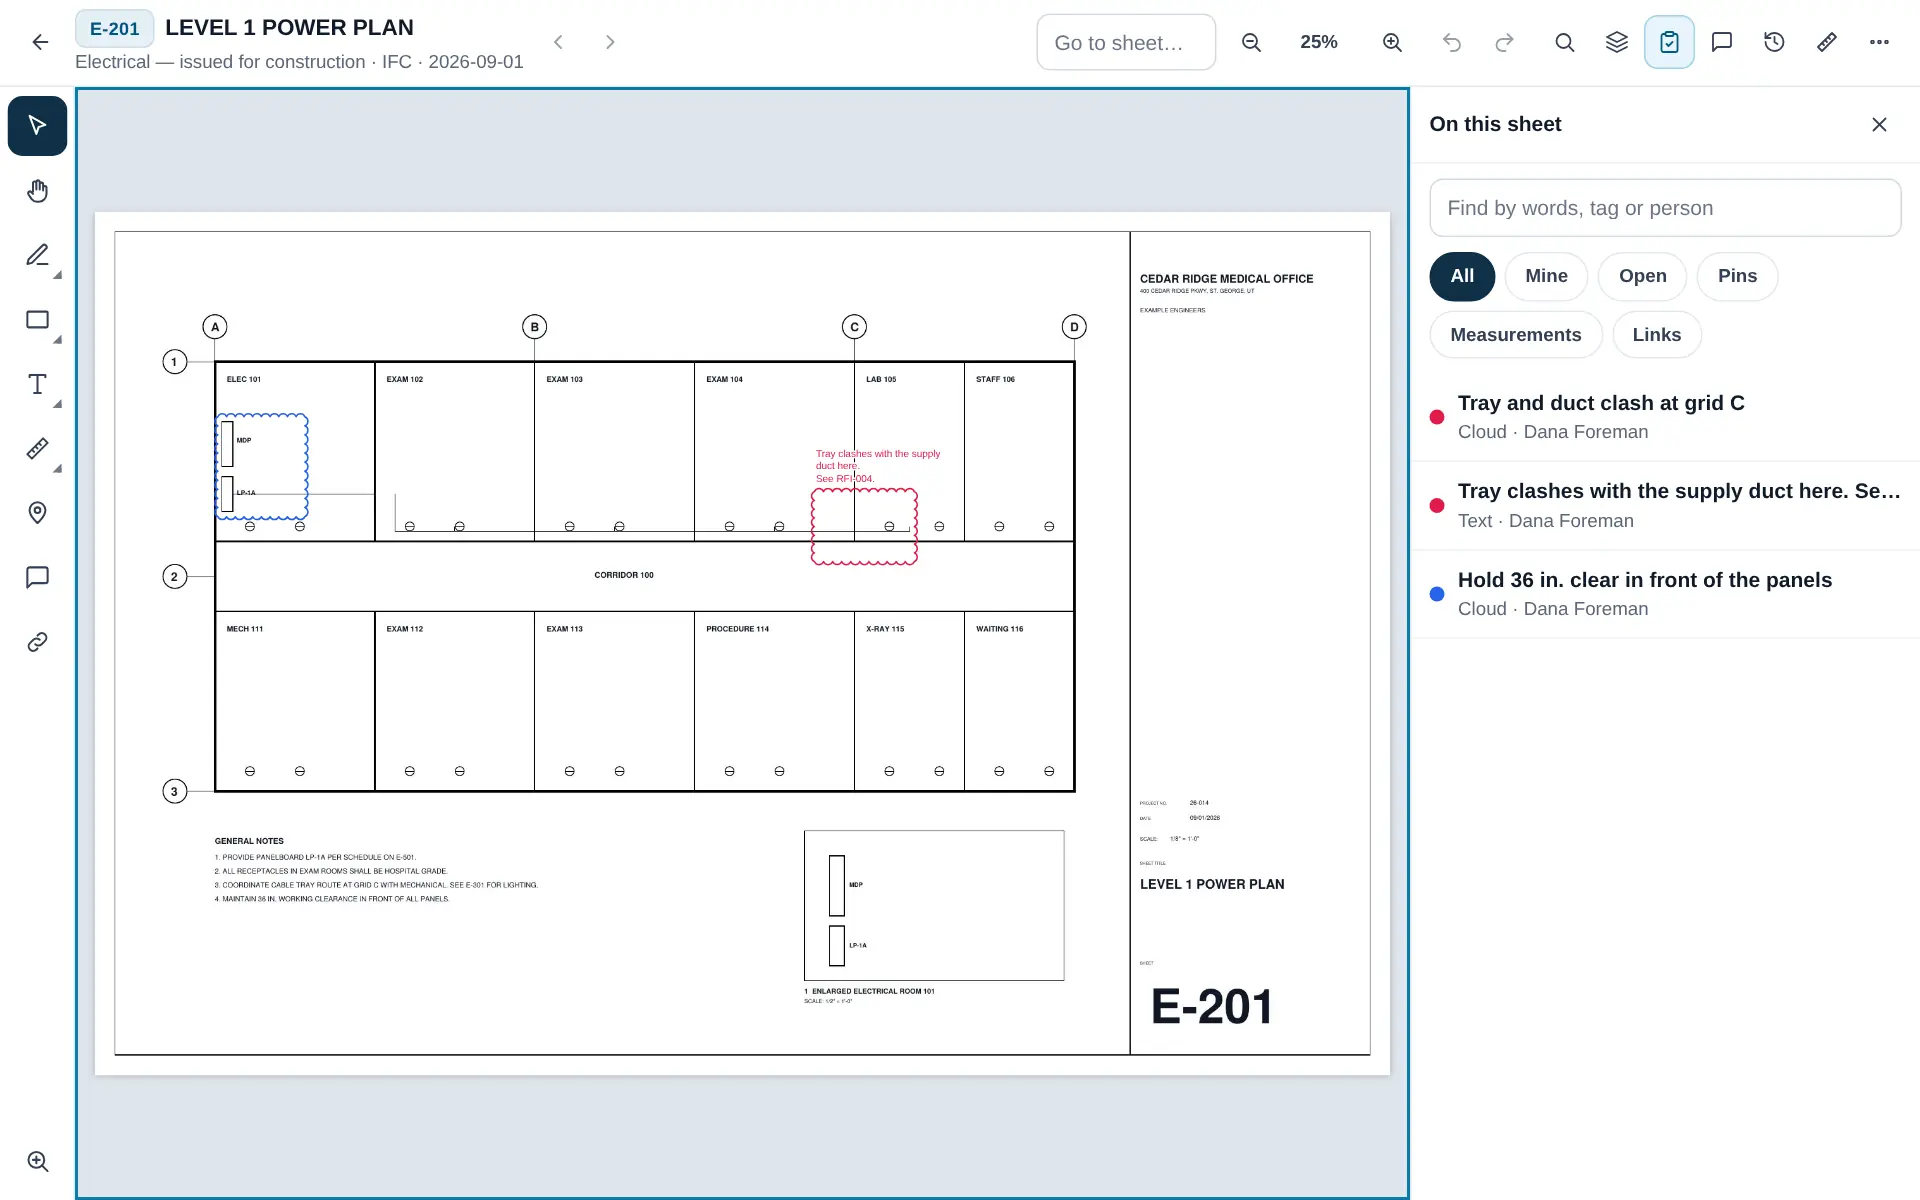Click the 'CORRIDOR 100' room label
Image resolution: width=1920 pixels, height=1200 pixels.
[624, 575]
